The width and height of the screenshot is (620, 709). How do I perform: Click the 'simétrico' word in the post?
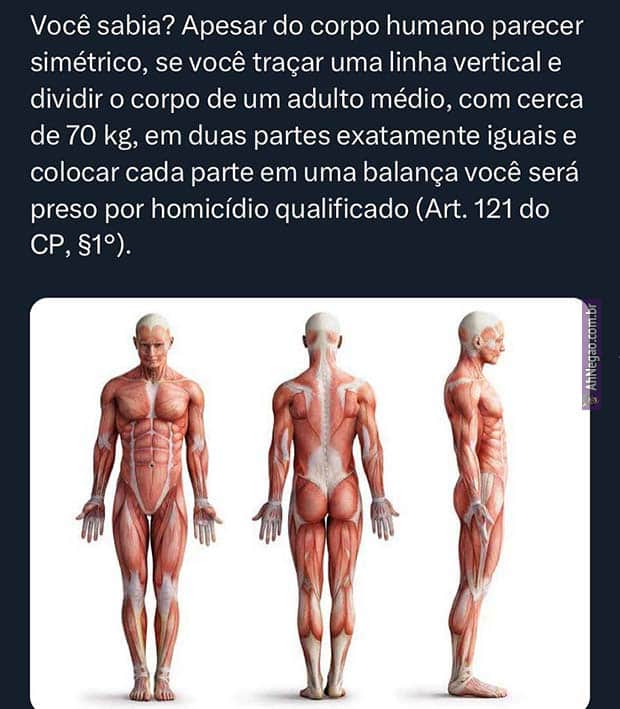coord(85,63)
